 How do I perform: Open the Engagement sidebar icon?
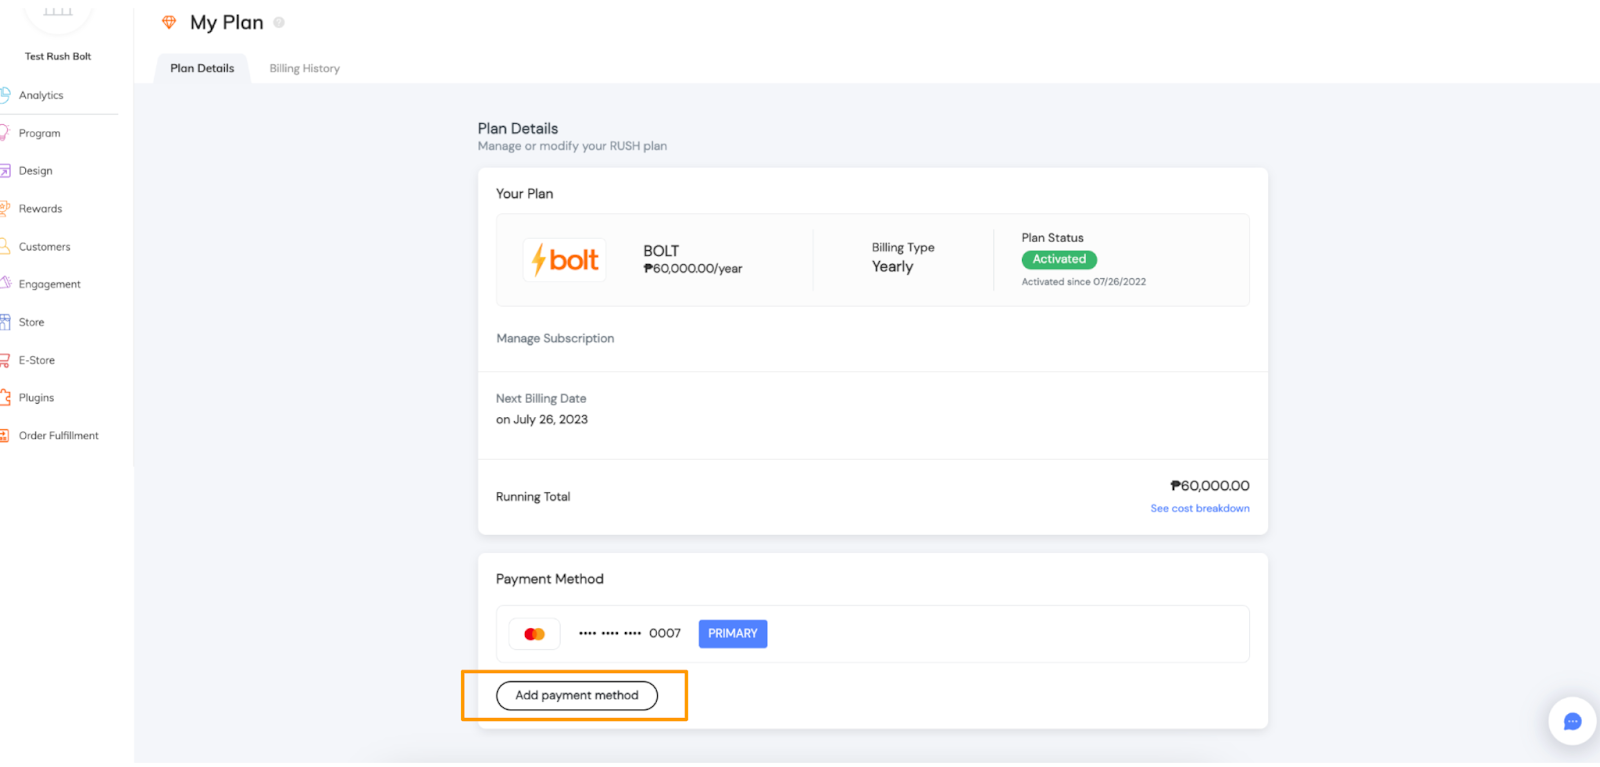point(5,284)
